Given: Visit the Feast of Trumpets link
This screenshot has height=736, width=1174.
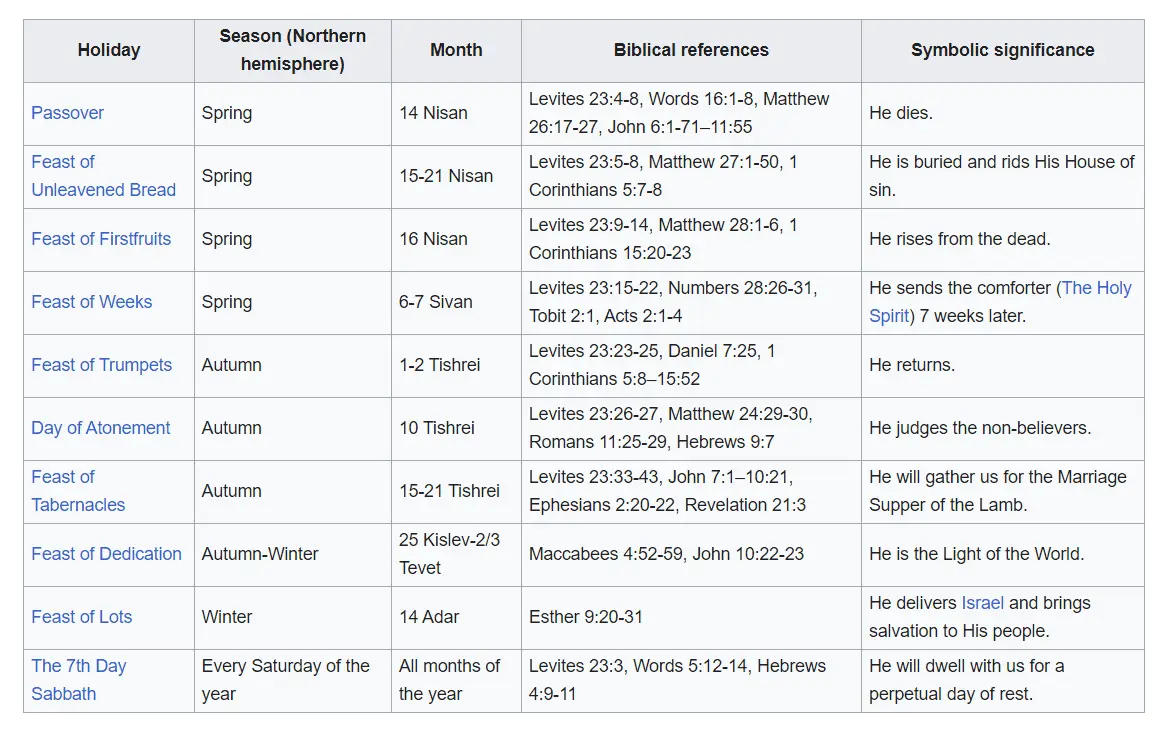Looking at the screenshot, I should pos(102,365).
